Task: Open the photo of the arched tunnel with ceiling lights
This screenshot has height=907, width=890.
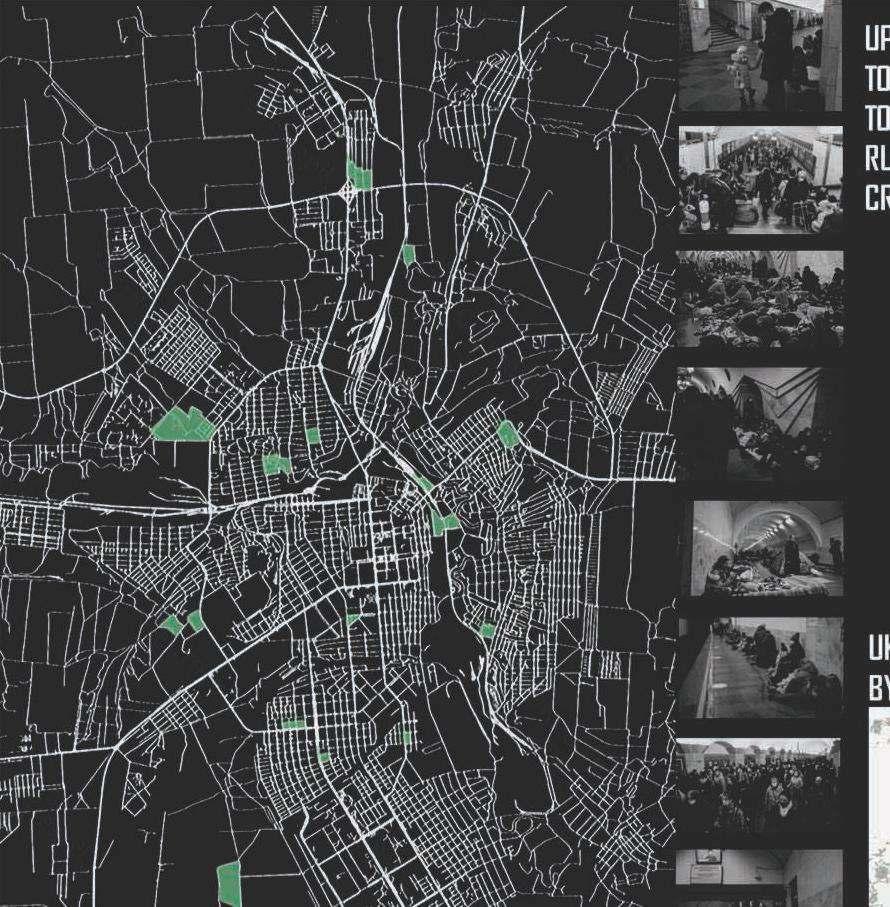Action: click(767, 548)
